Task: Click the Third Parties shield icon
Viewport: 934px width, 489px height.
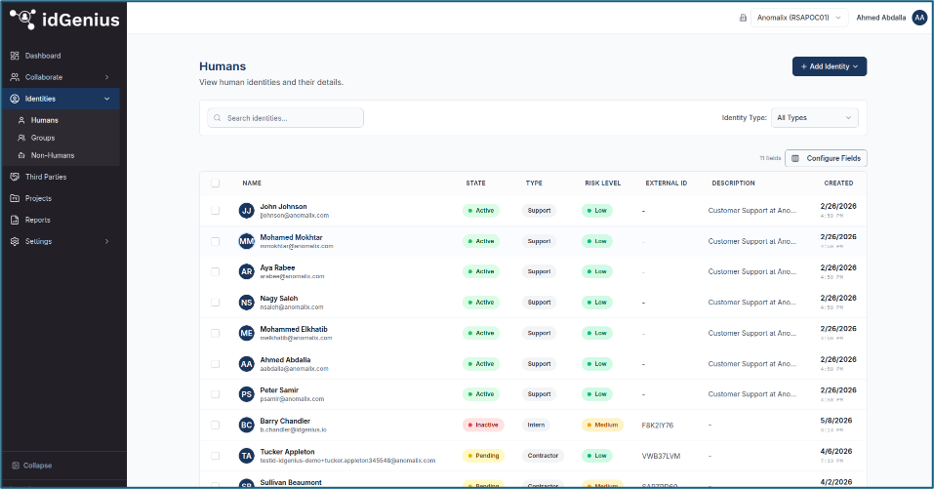Action: tap(15, 177)
